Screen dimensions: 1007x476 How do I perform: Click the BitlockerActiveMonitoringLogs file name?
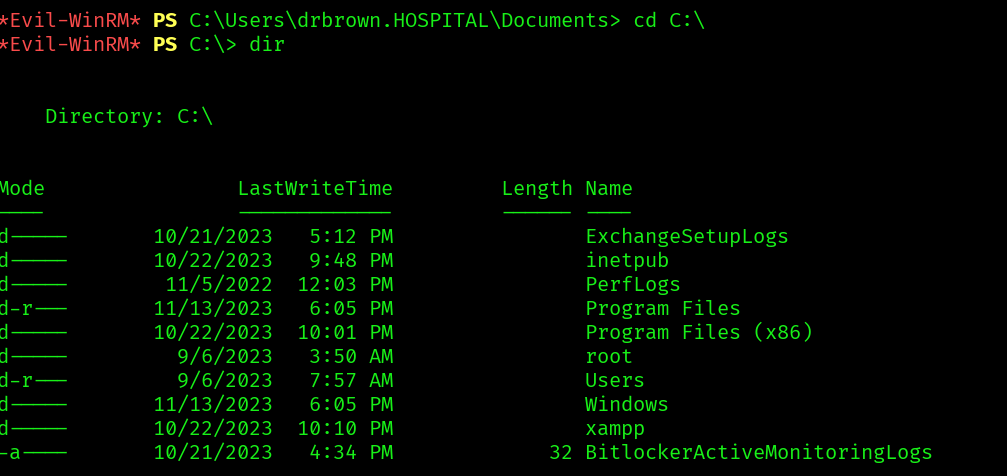[x=758, y=453]
